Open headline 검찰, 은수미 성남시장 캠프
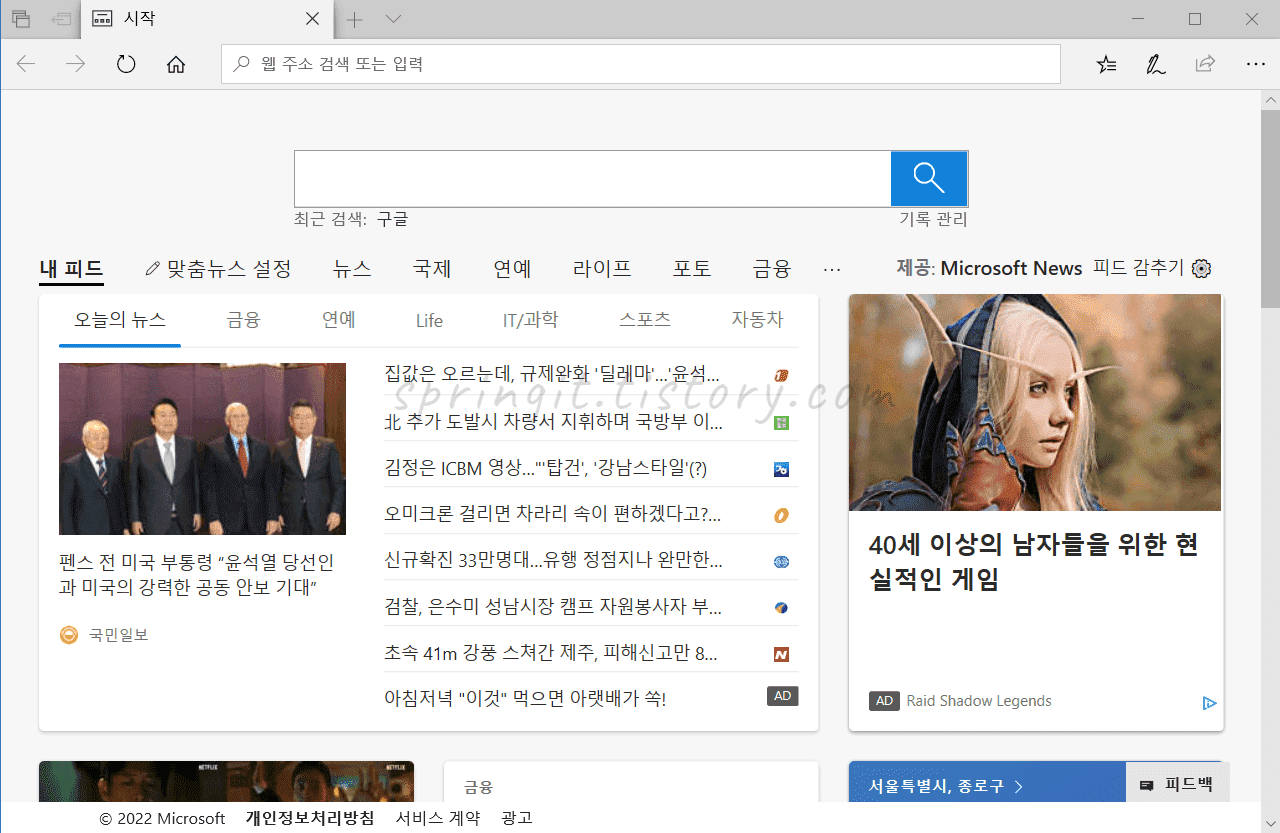The width and height of the screenshot is (1280, 833). 553,606
